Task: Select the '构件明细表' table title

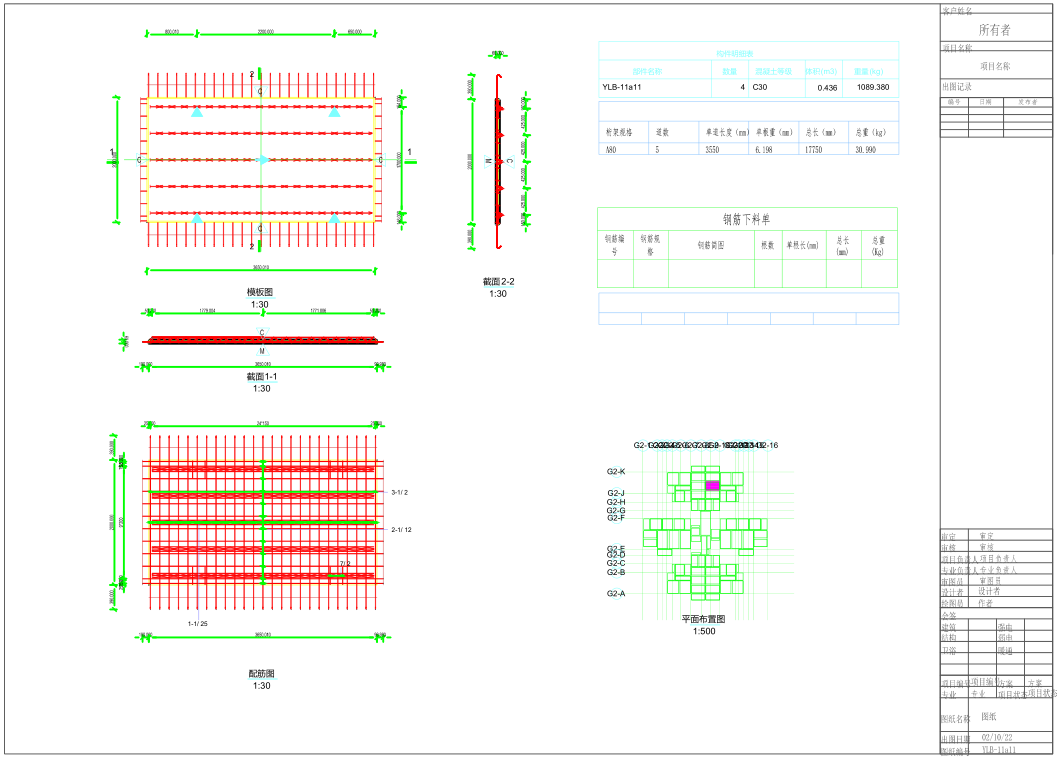Action: tap(735, 53)
